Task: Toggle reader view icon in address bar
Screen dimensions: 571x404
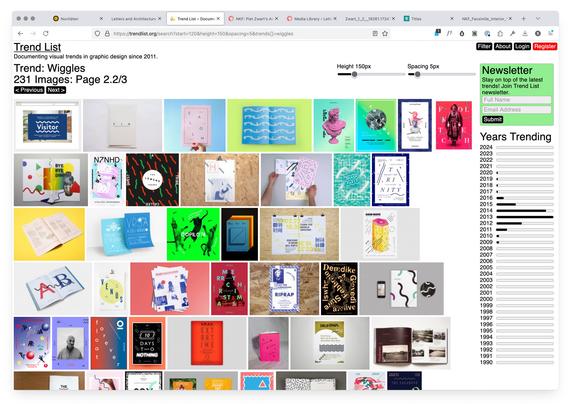Action: (x=375, y=34)
